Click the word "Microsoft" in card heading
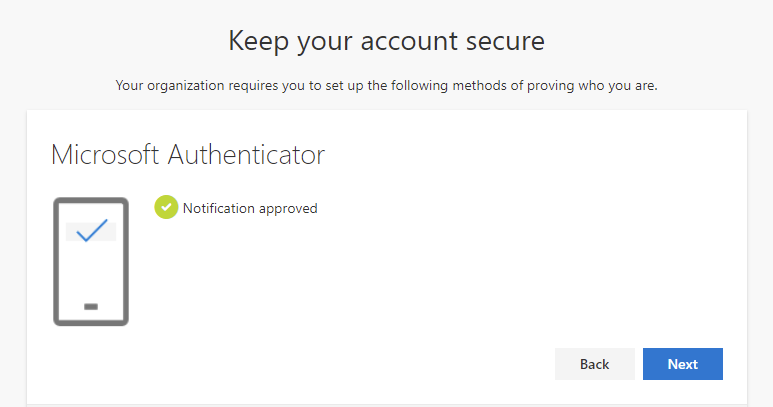The width and height of the screenshot is (773, 407). pyautogui.click(x=105, y=155)
